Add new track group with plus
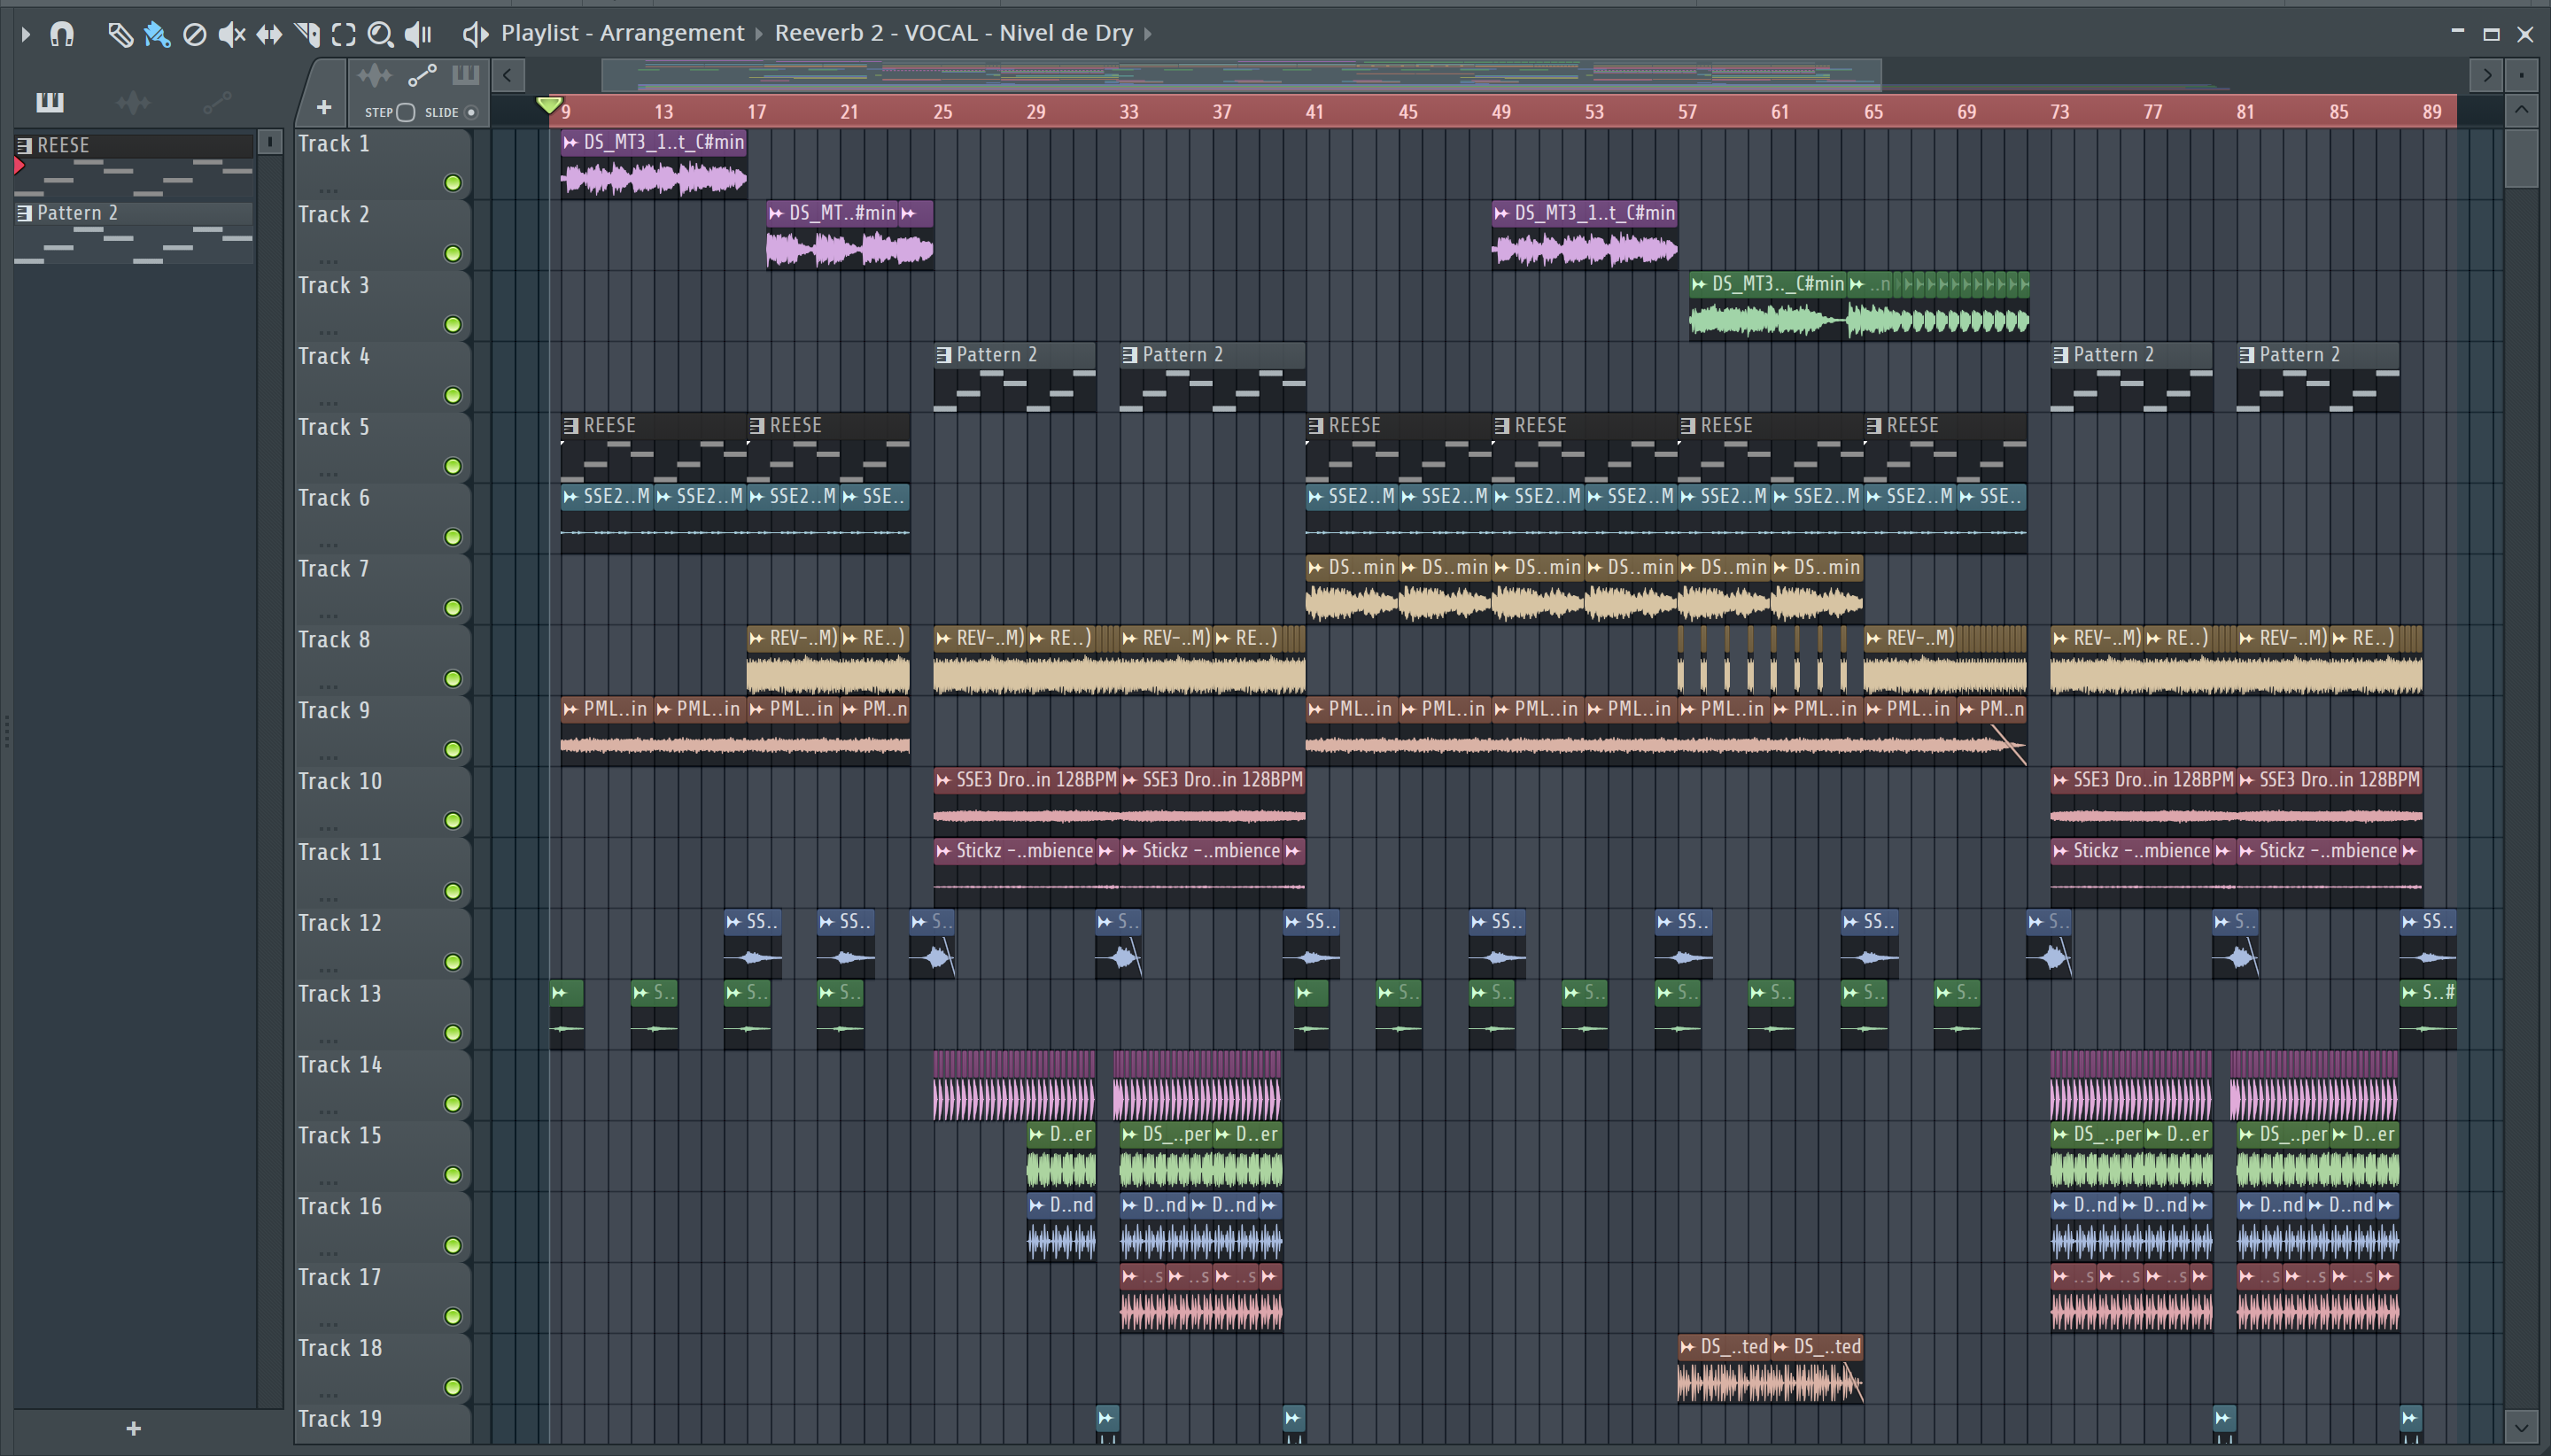2551x1456 pixels. (323, 107)
